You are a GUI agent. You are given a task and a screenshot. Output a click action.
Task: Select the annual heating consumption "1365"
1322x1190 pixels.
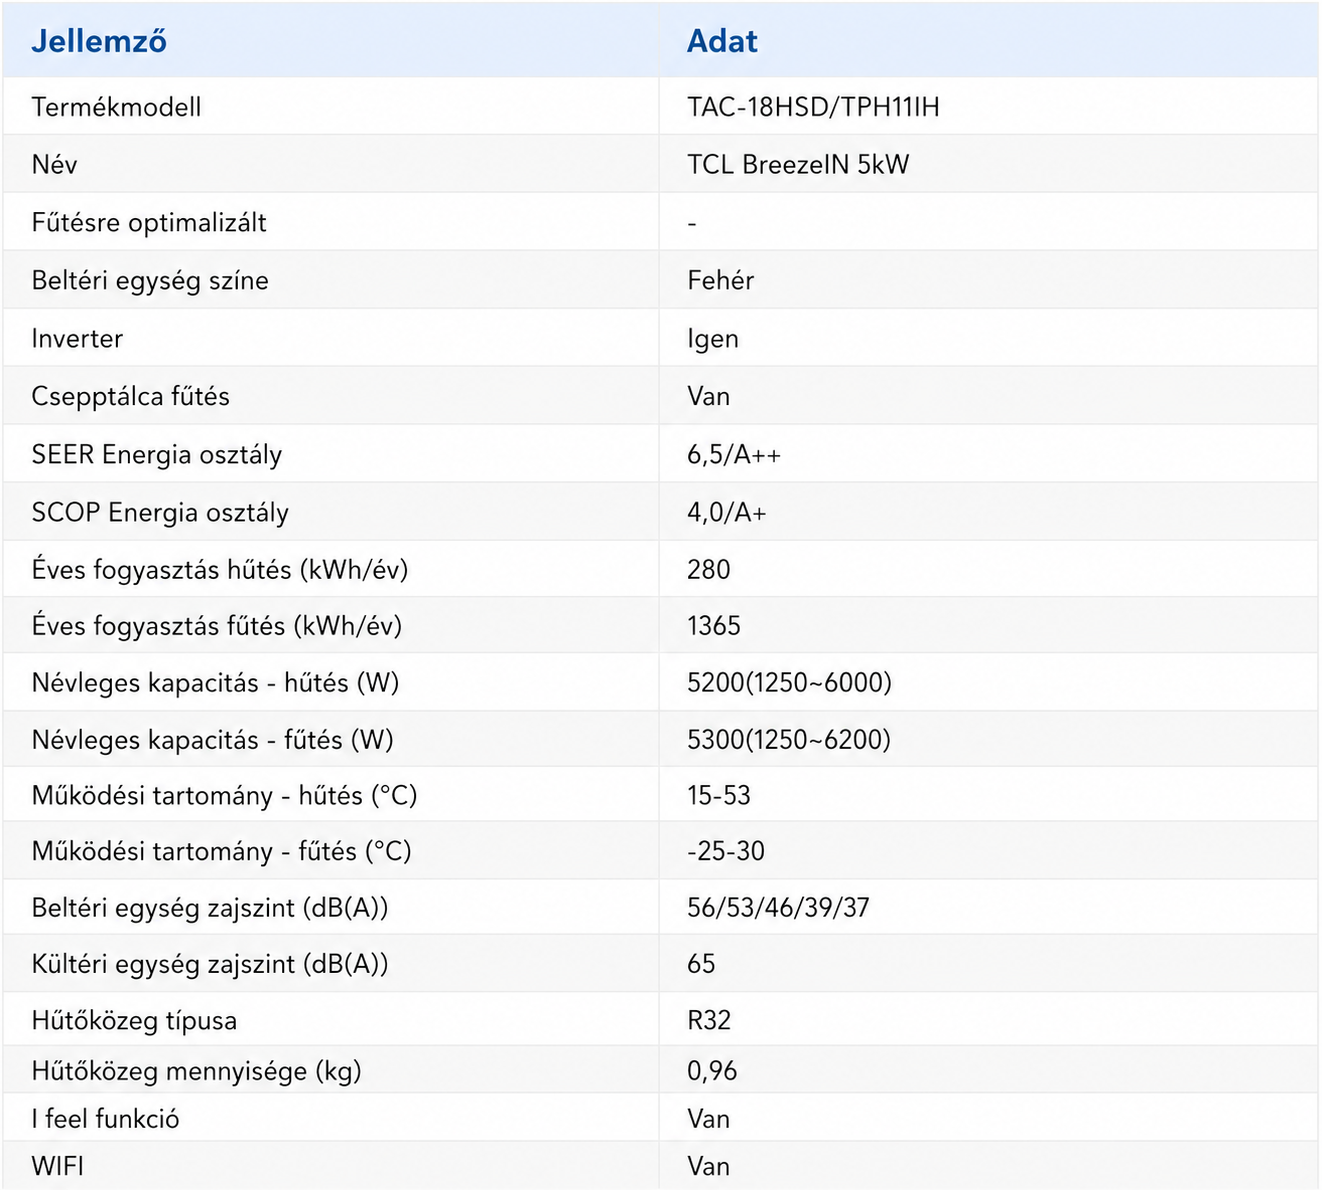(714, 626)
